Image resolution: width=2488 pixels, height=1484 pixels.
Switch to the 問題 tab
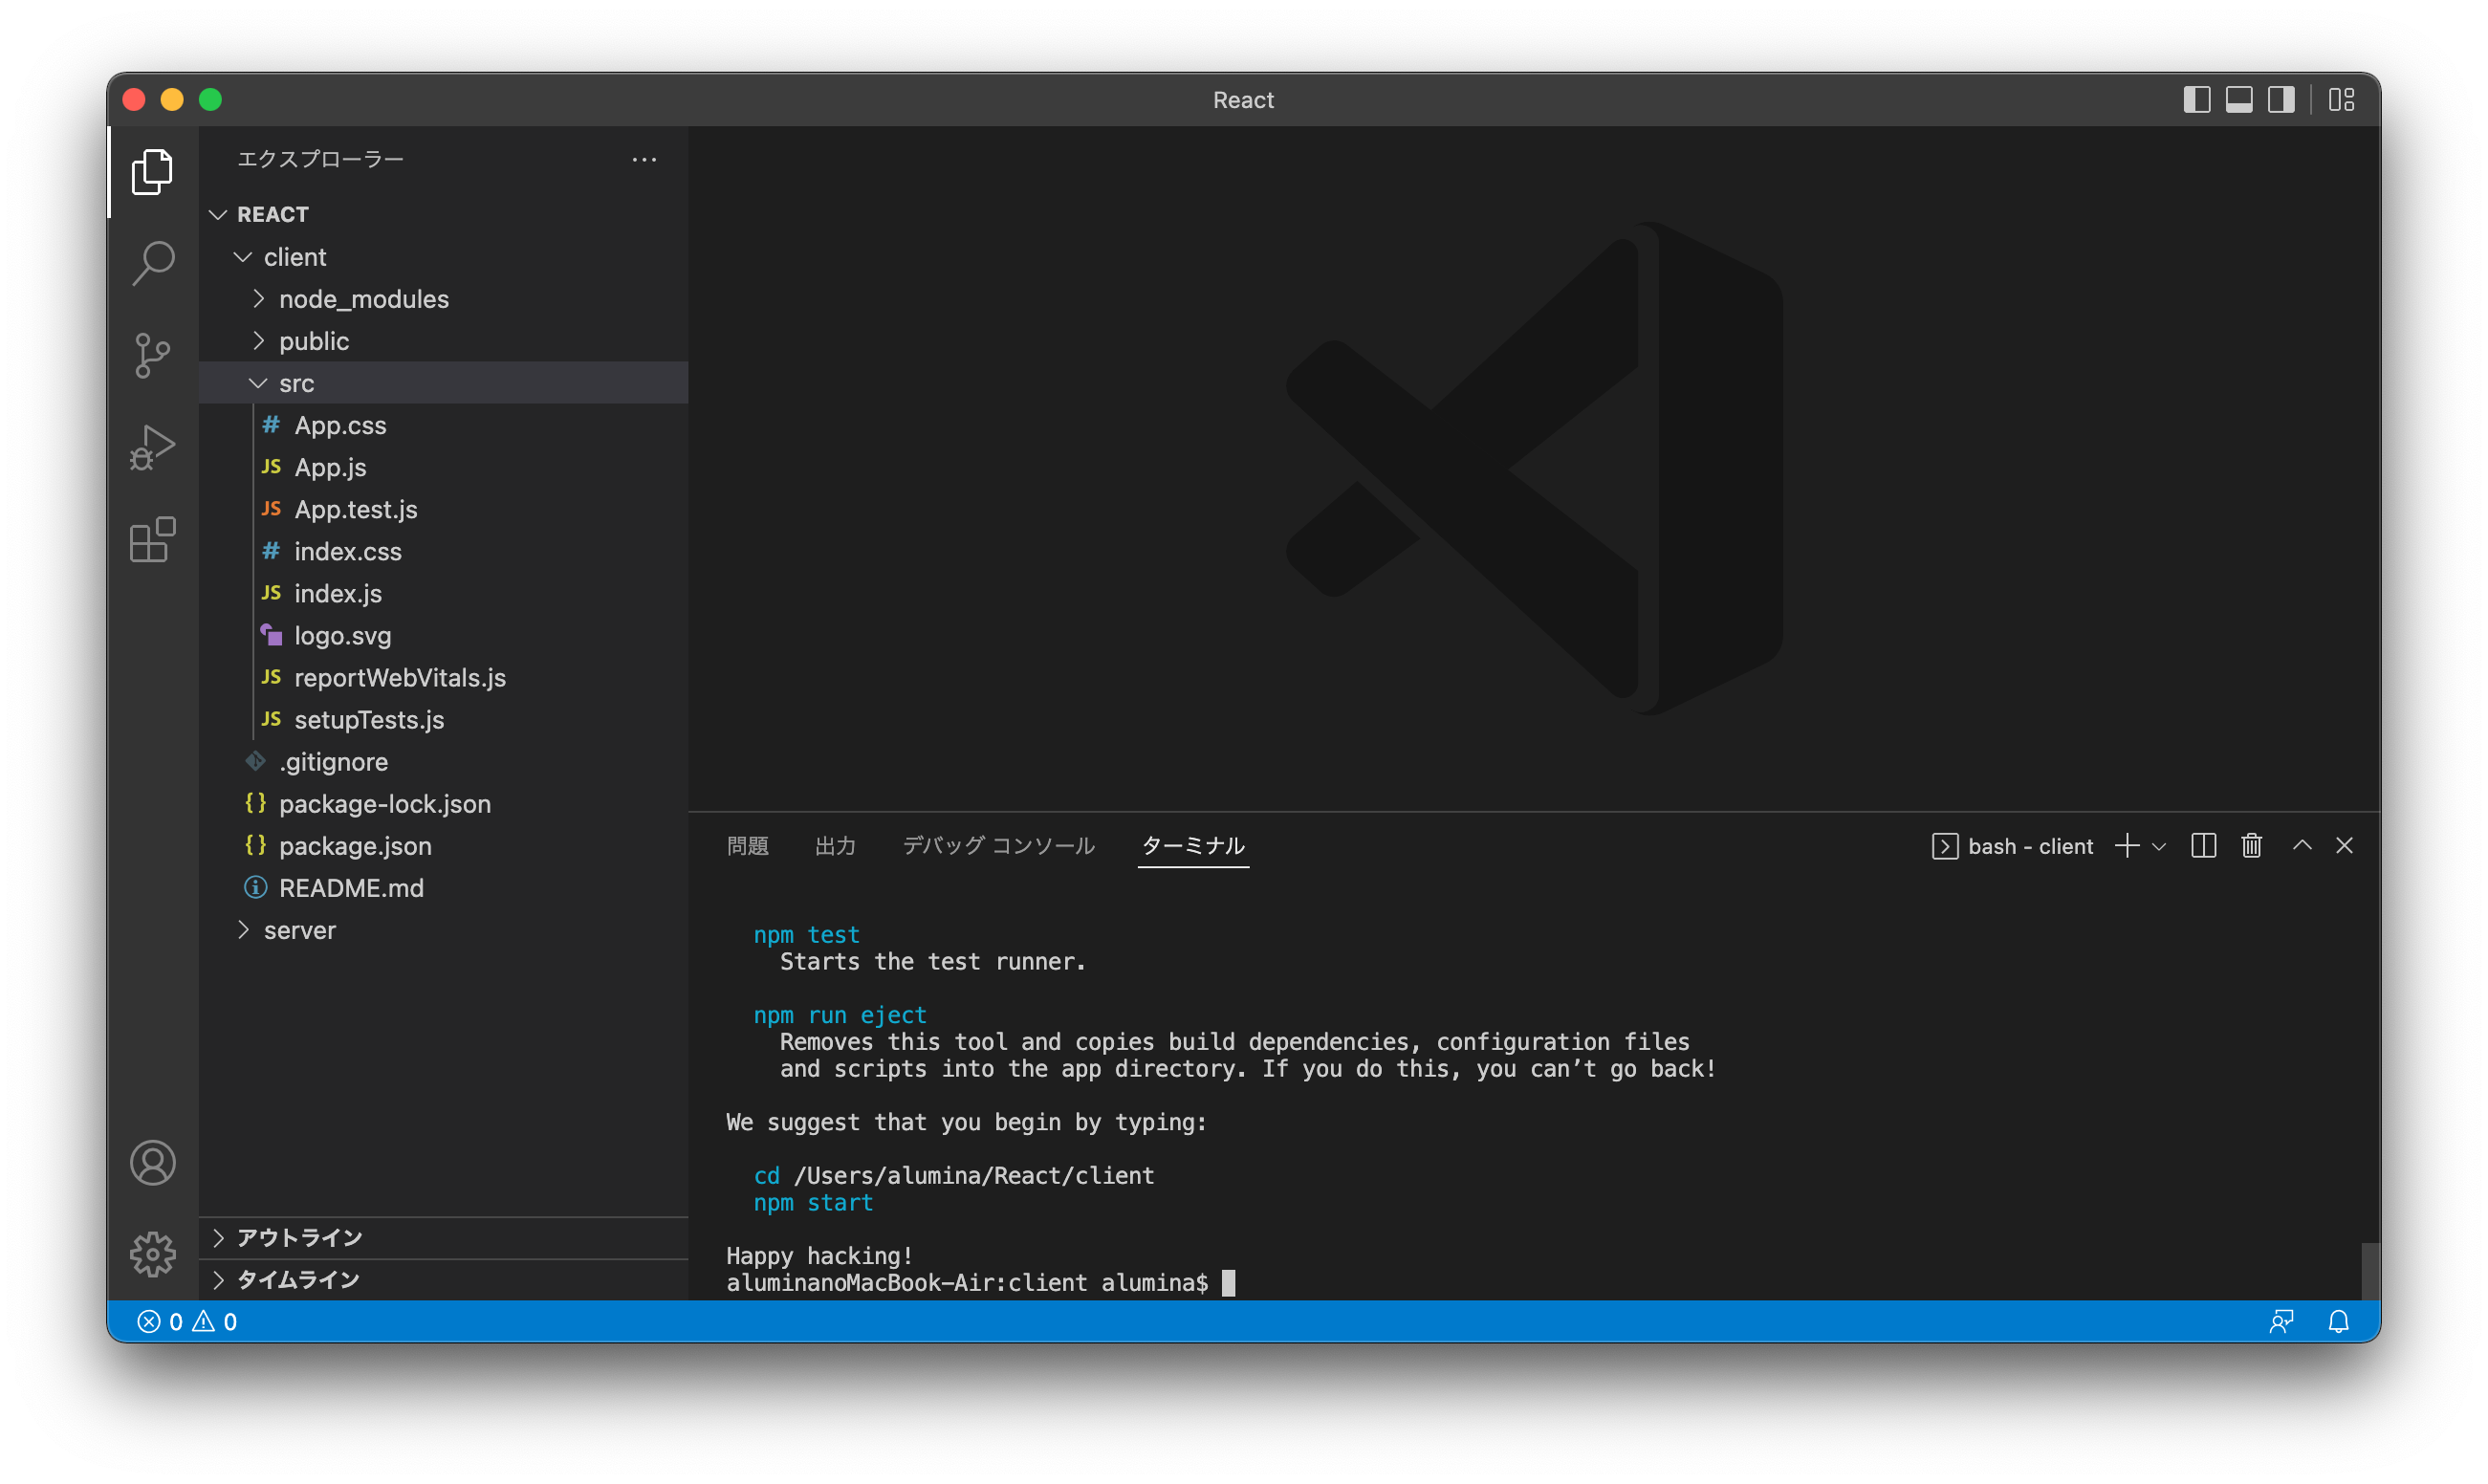coord(747,846)
